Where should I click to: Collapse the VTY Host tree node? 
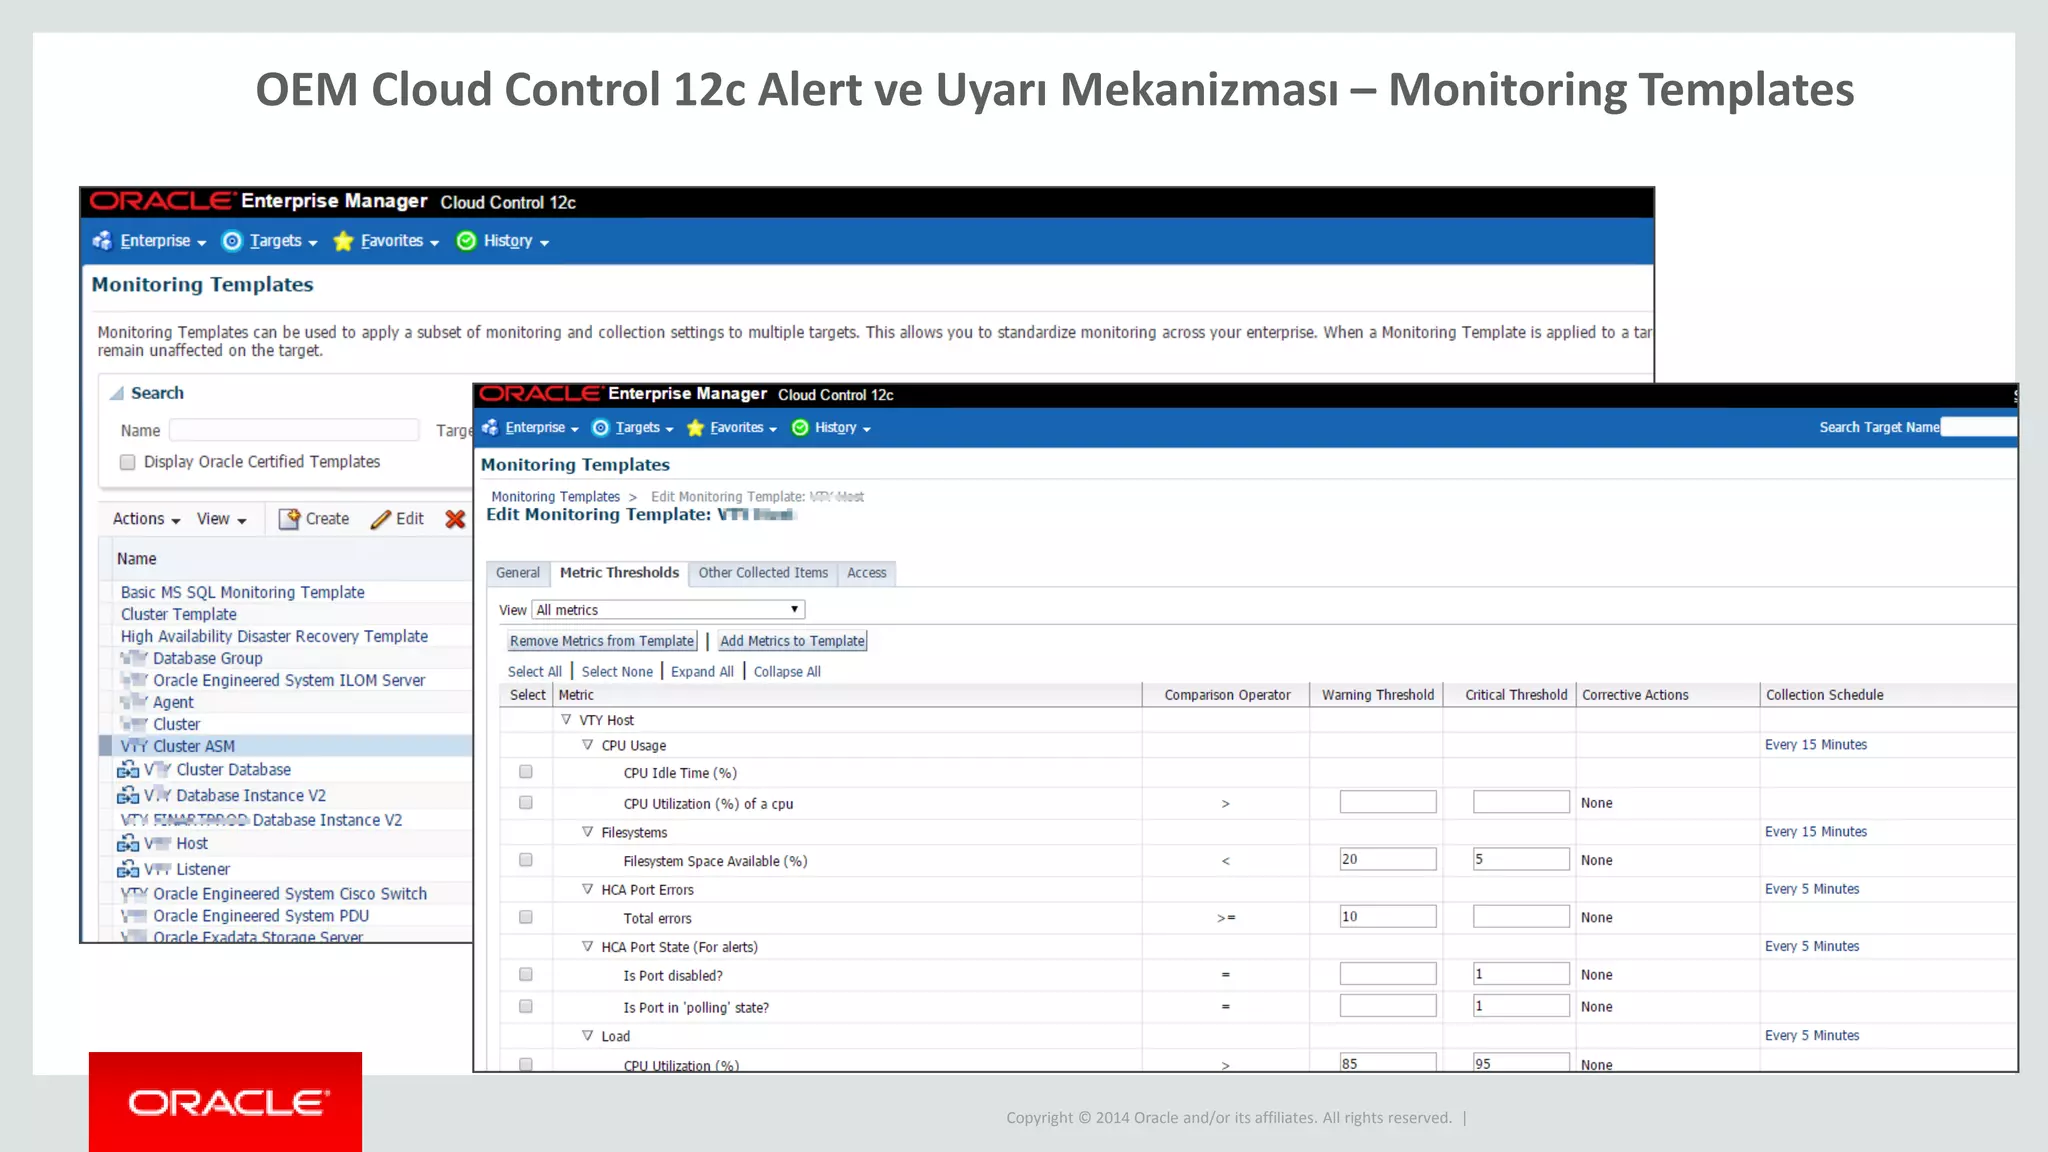[566, 719]
